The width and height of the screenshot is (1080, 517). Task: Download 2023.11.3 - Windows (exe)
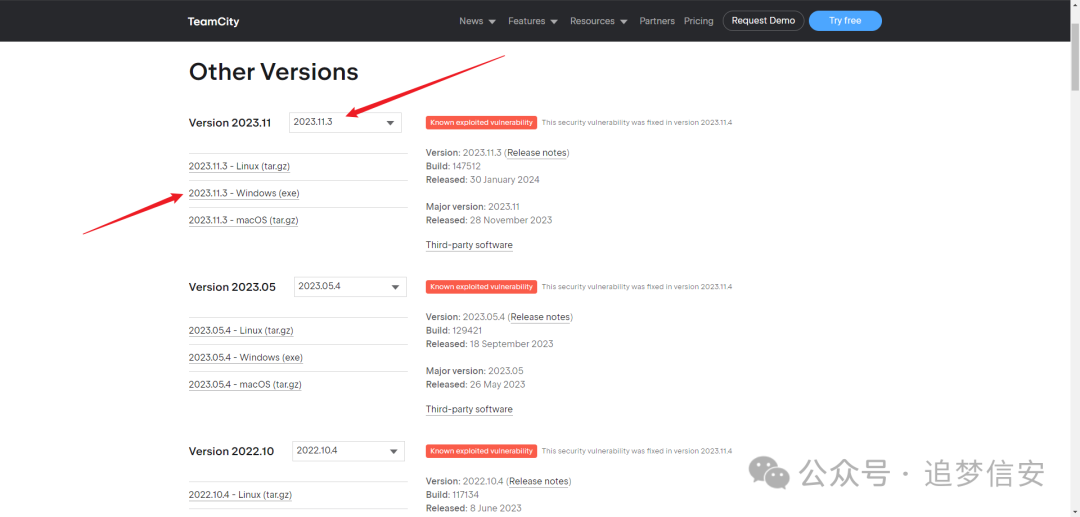(244, 193)
